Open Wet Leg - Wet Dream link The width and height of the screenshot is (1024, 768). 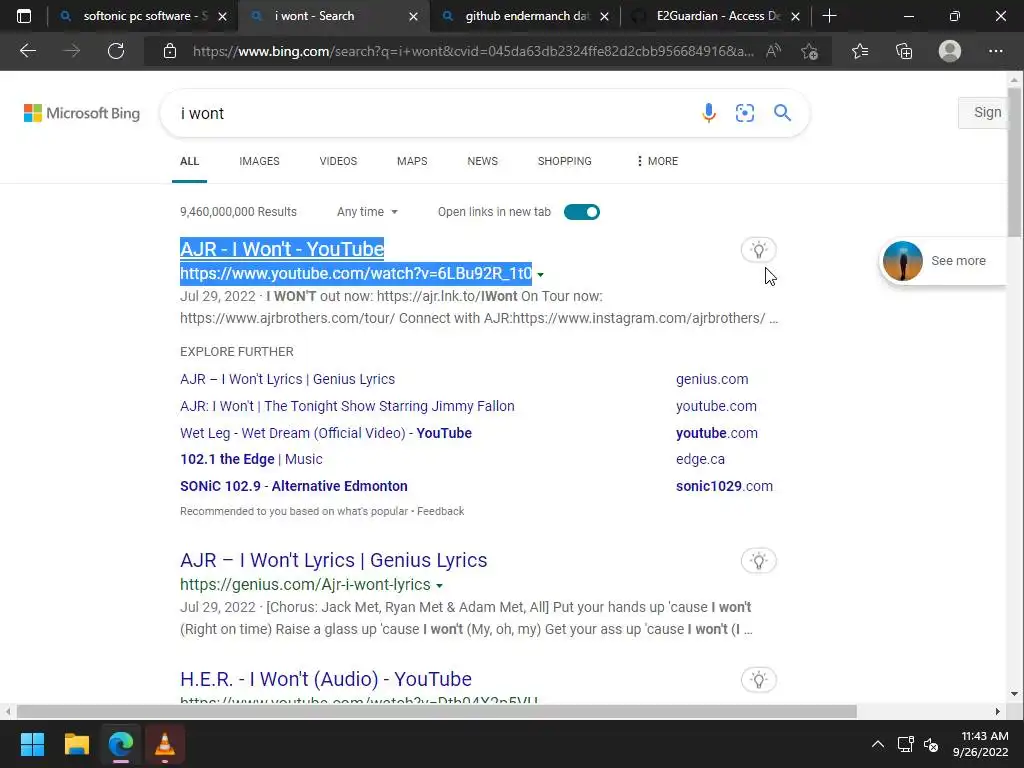pos(326,433)
